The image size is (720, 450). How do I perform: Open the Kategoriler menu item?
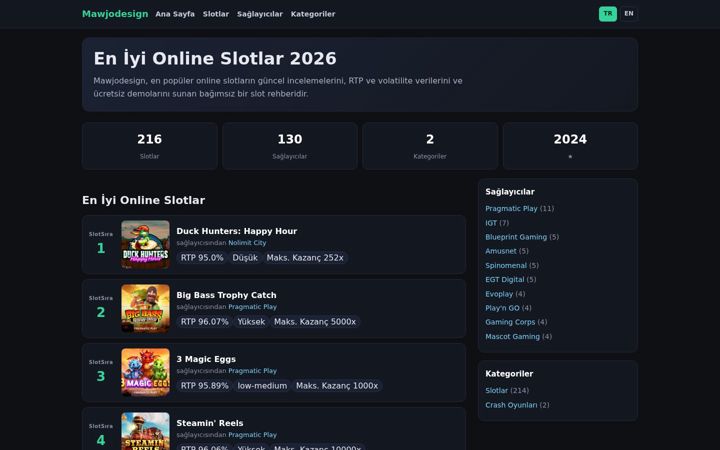(x=313, y=14)
